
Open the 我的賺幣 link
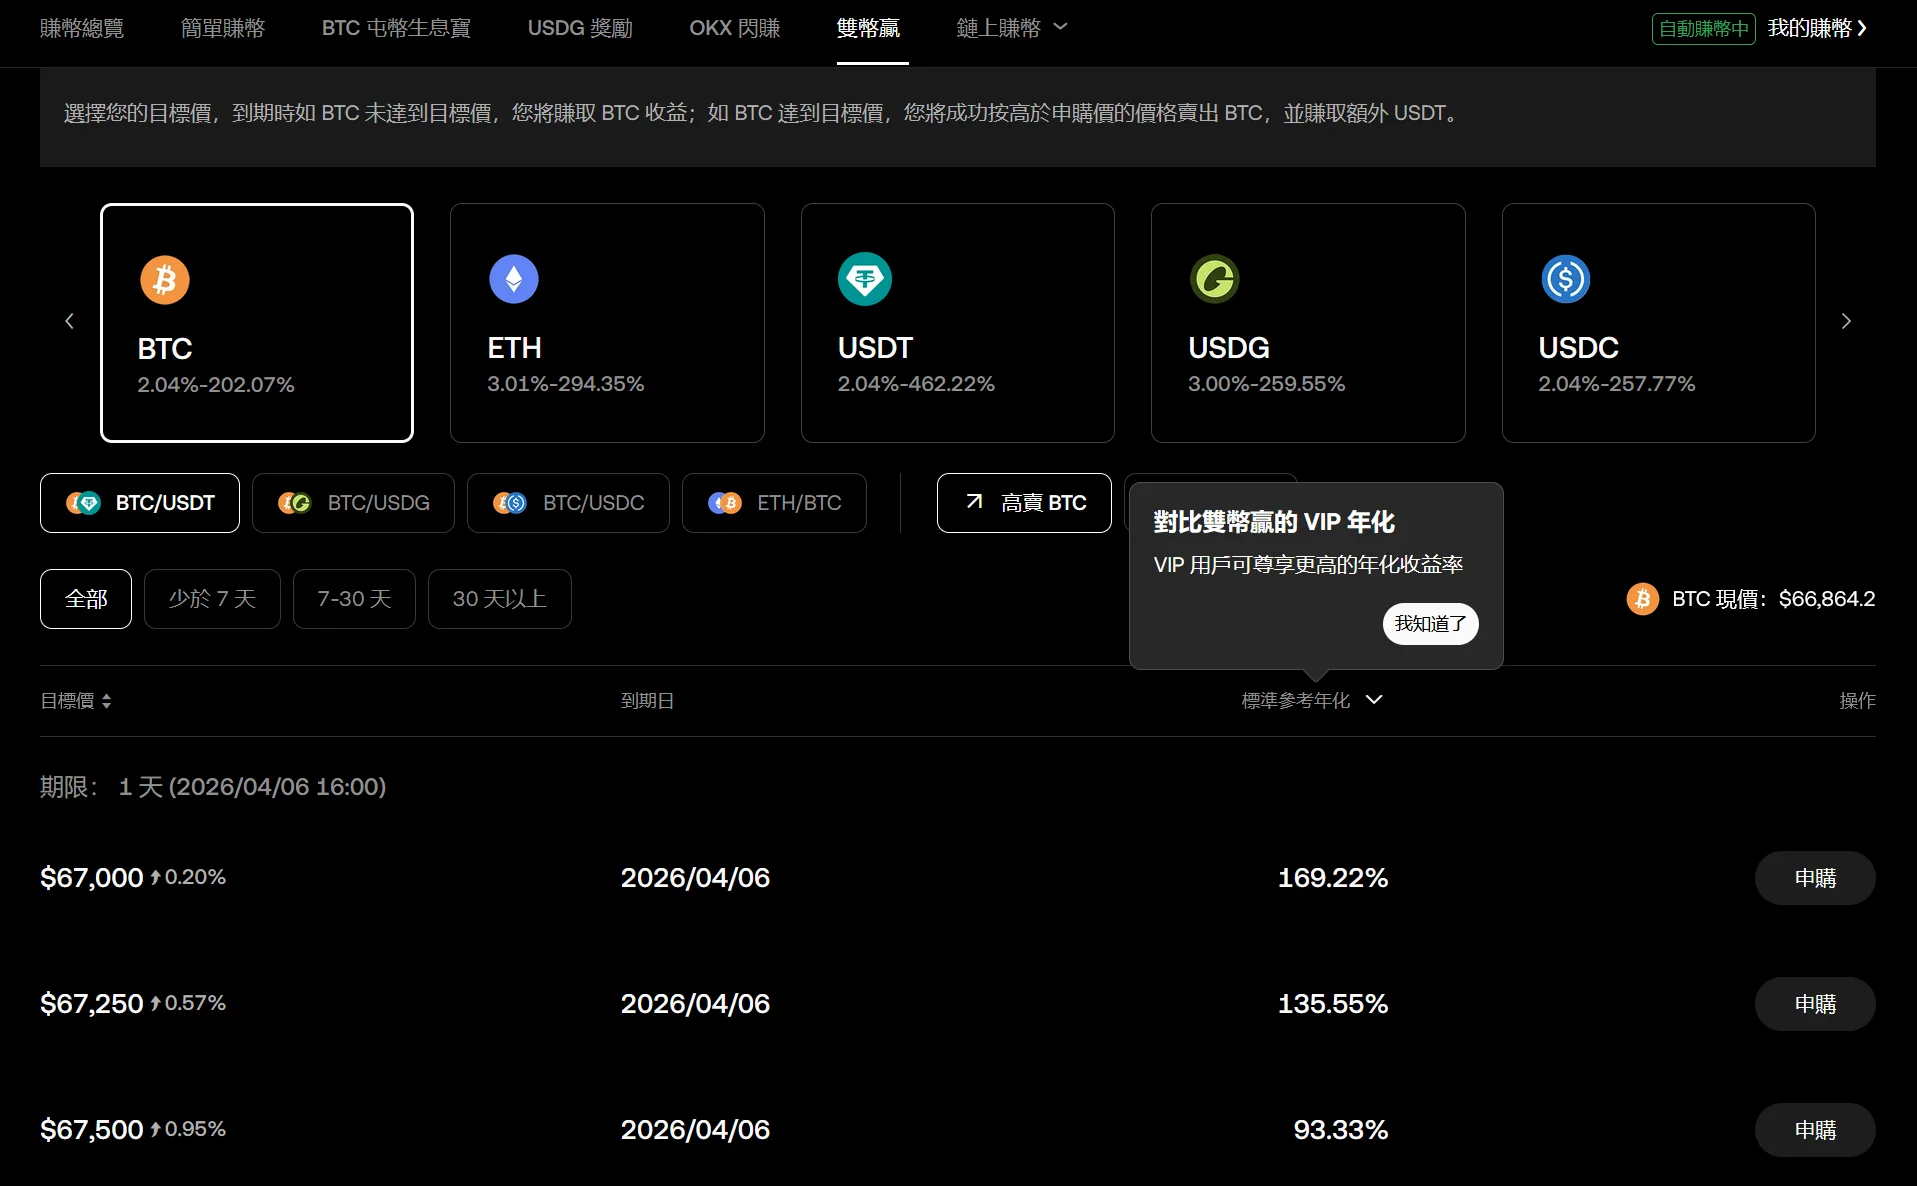(x=1817, y=28)
